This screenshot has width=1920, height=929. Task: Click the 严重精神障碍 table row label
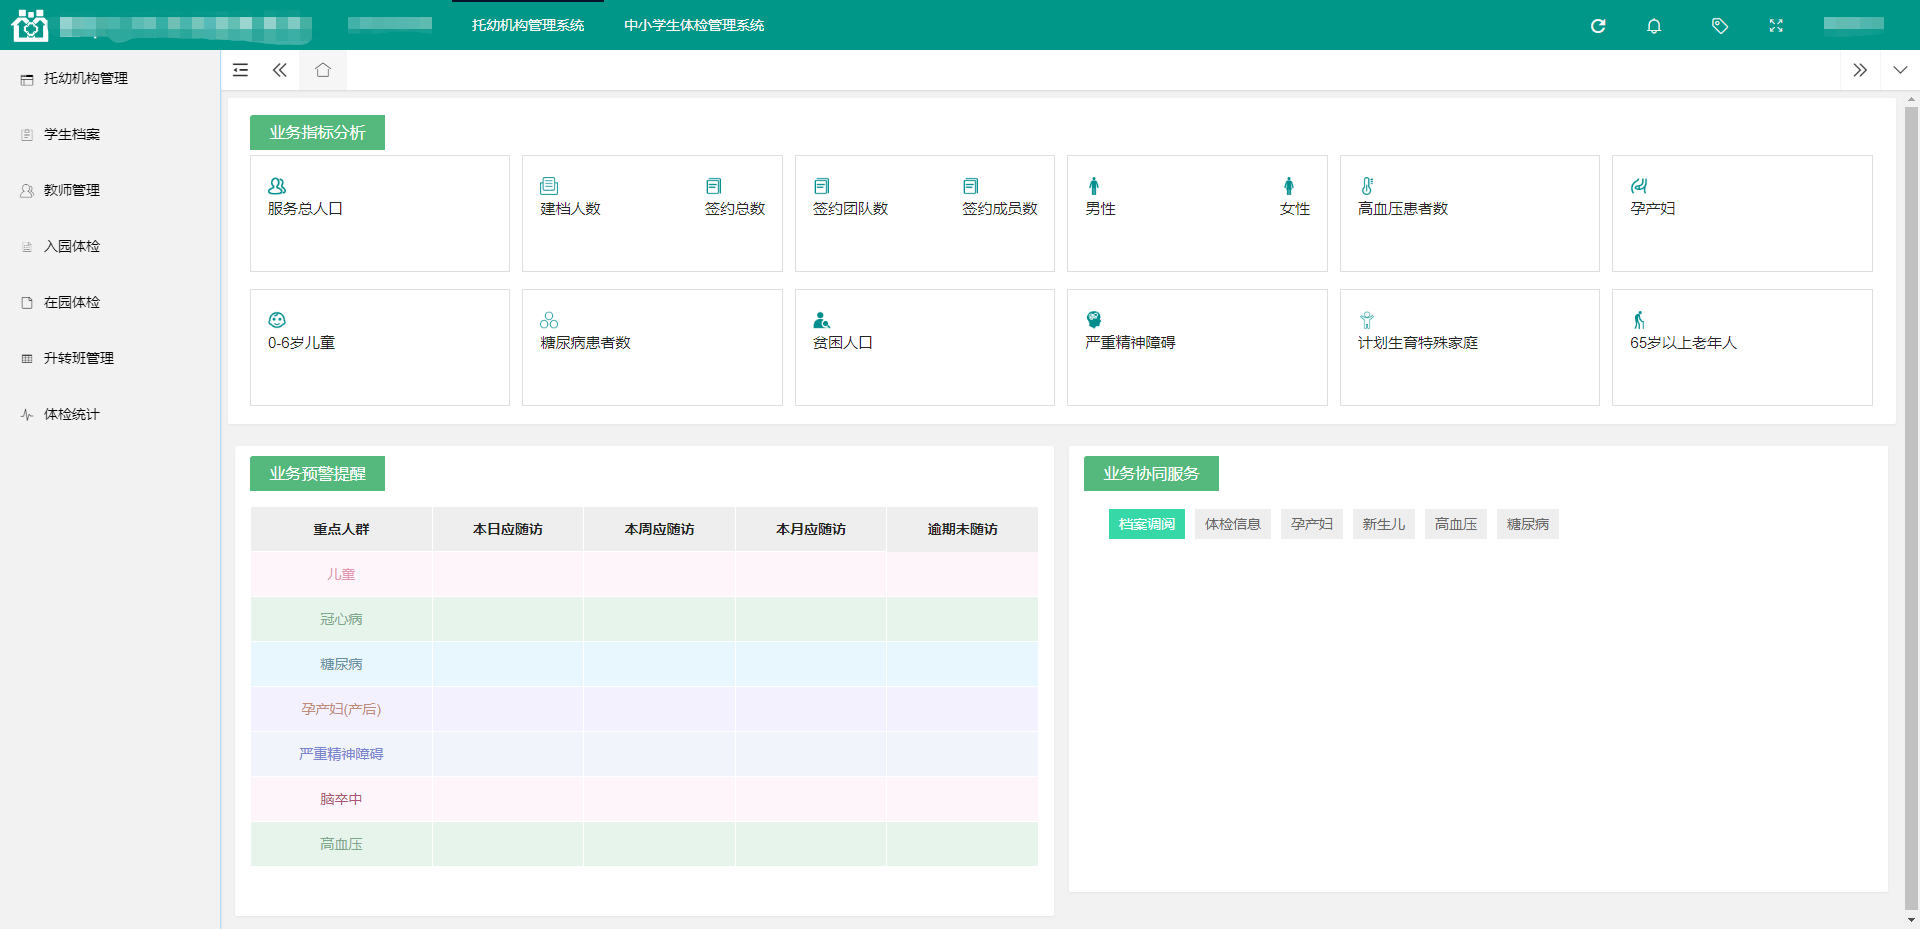click(x=341, y=754)
